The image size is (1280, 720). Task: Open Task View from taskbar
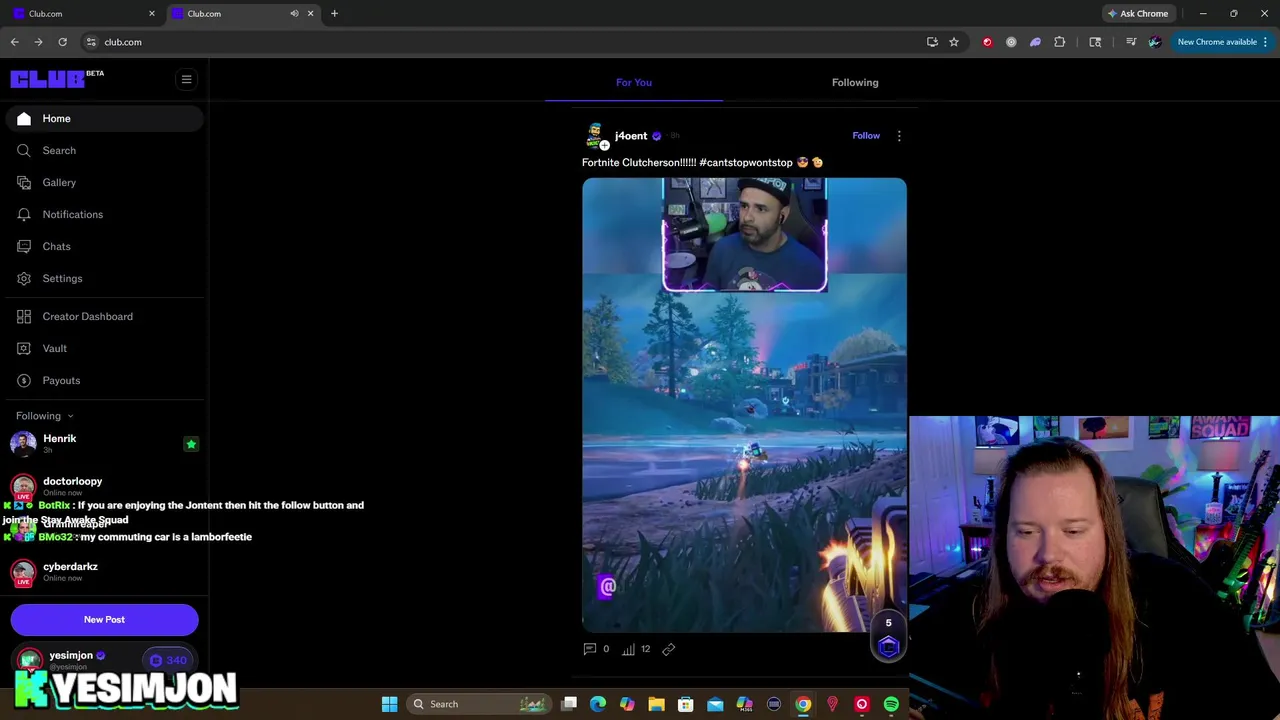coord(569,704)
